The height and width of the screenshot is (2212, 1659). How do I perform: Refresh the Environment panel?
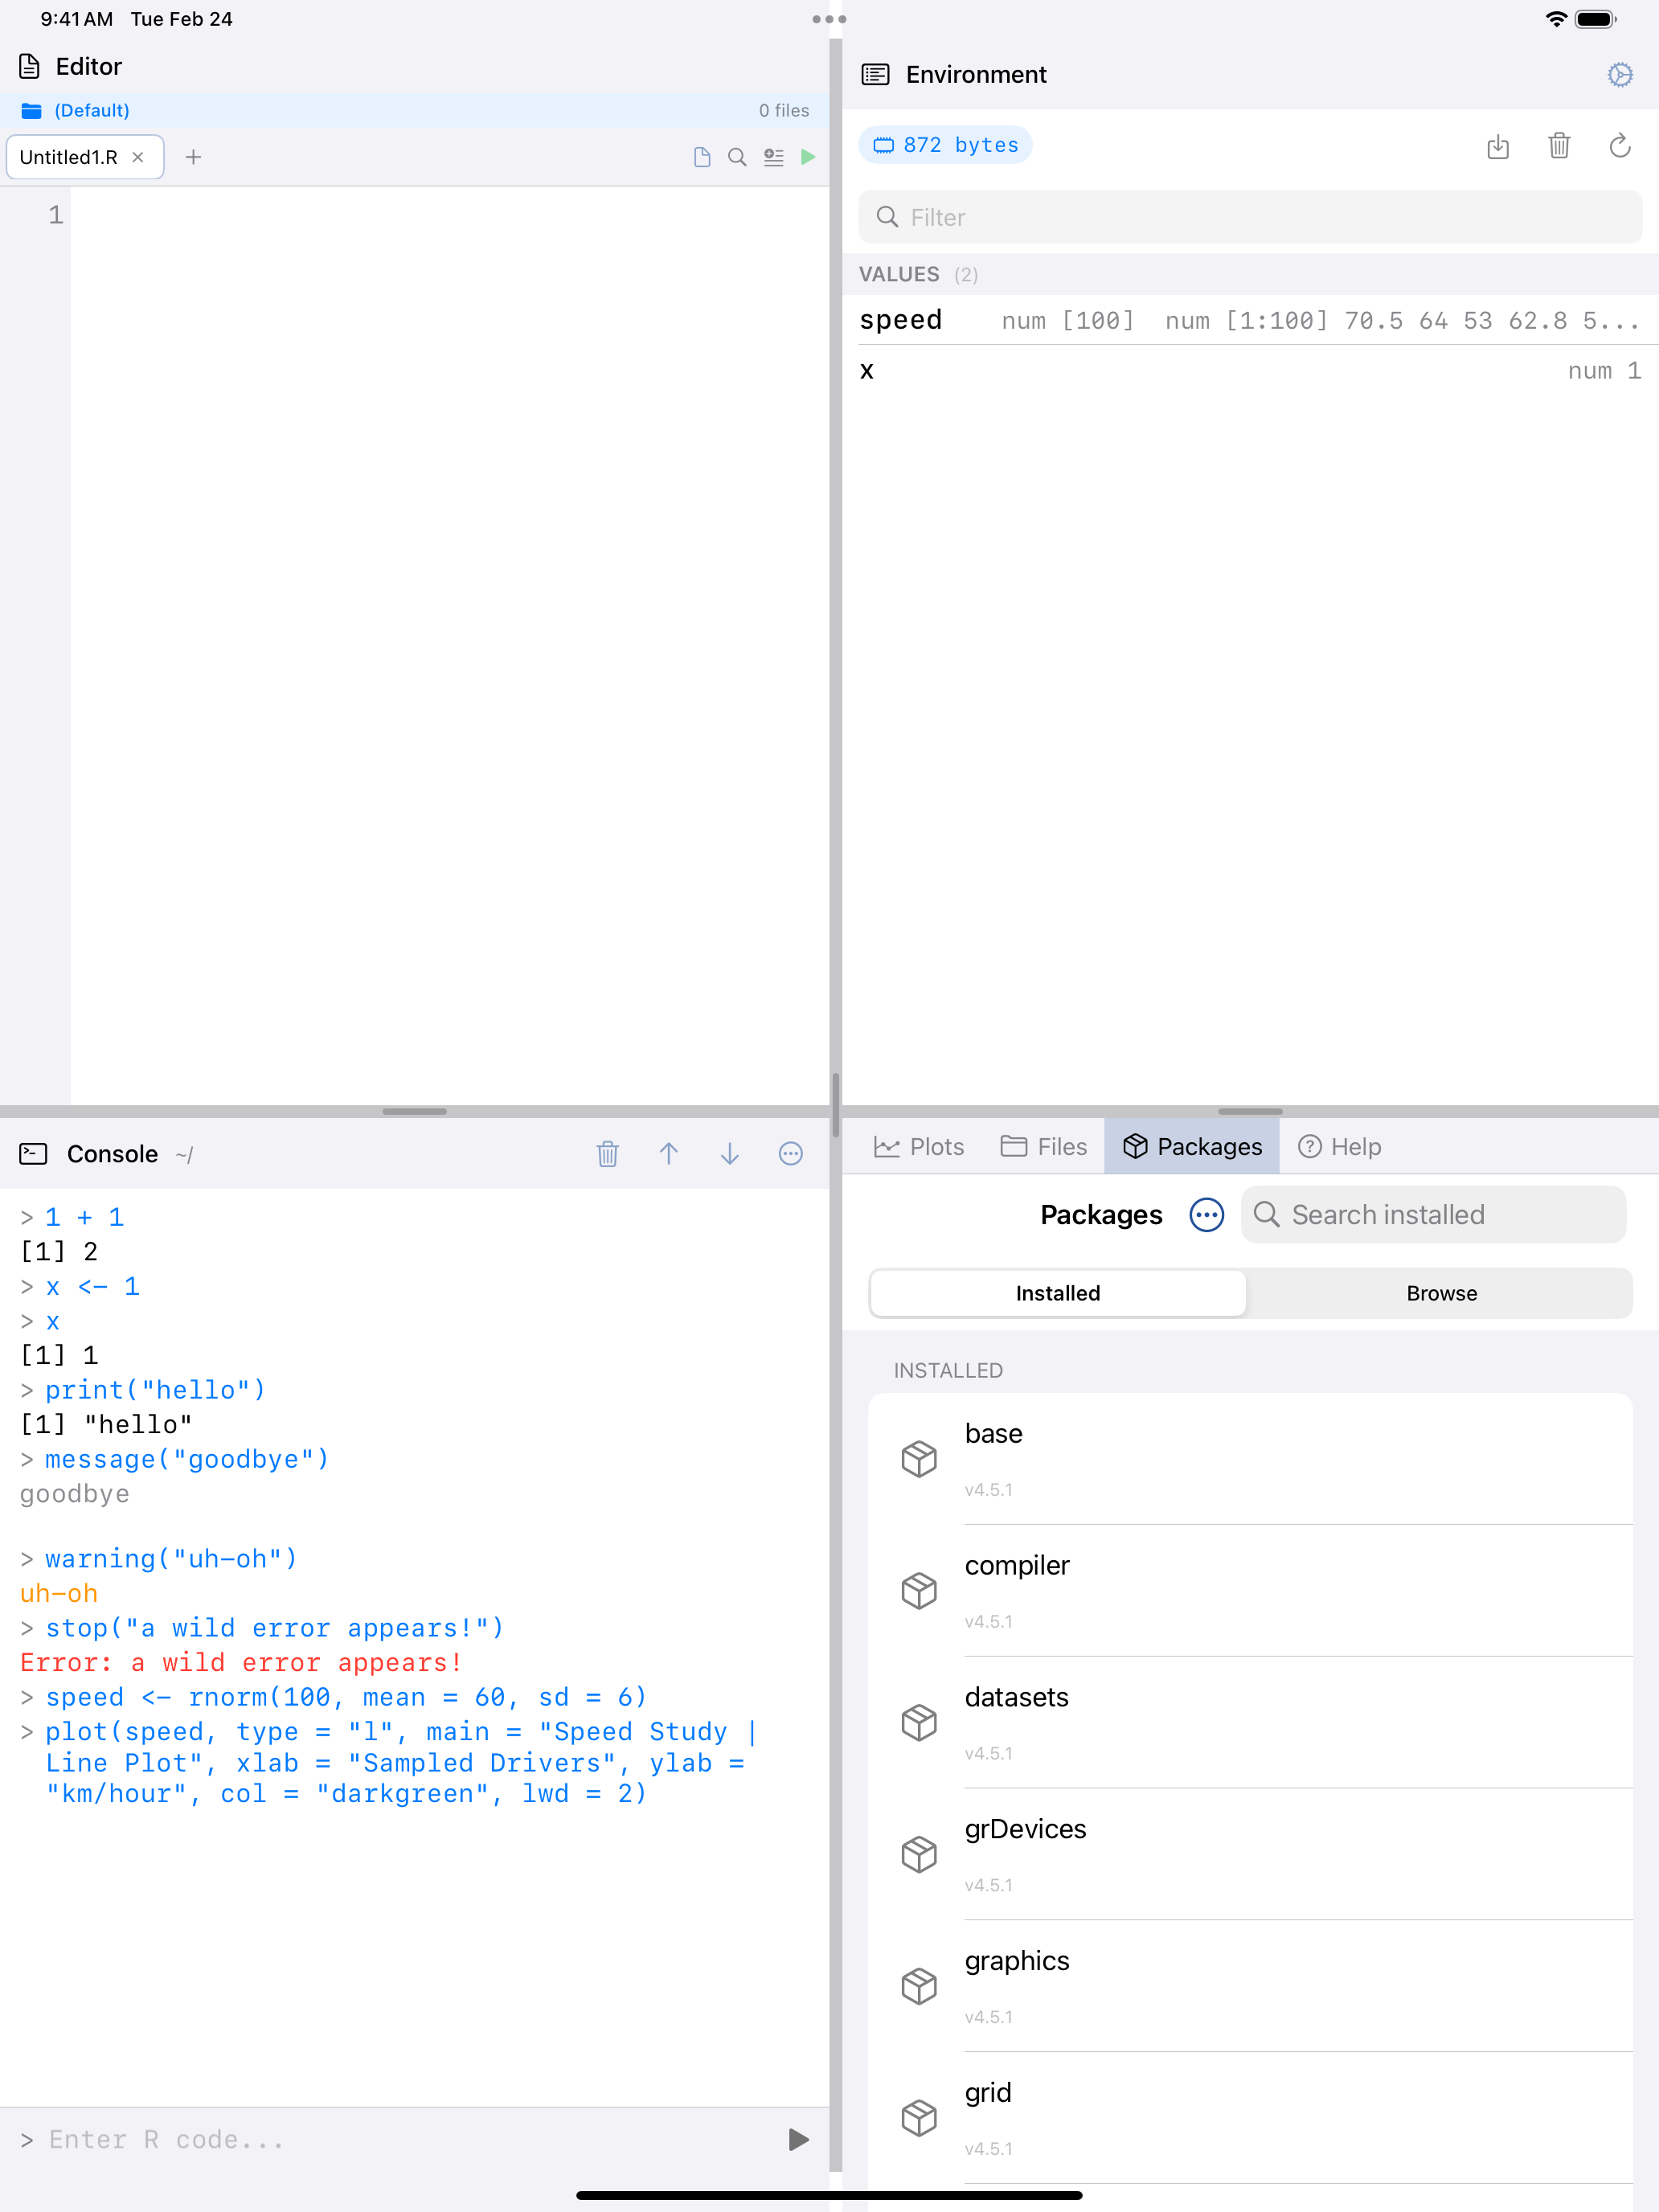click(x=1620, y=147)
